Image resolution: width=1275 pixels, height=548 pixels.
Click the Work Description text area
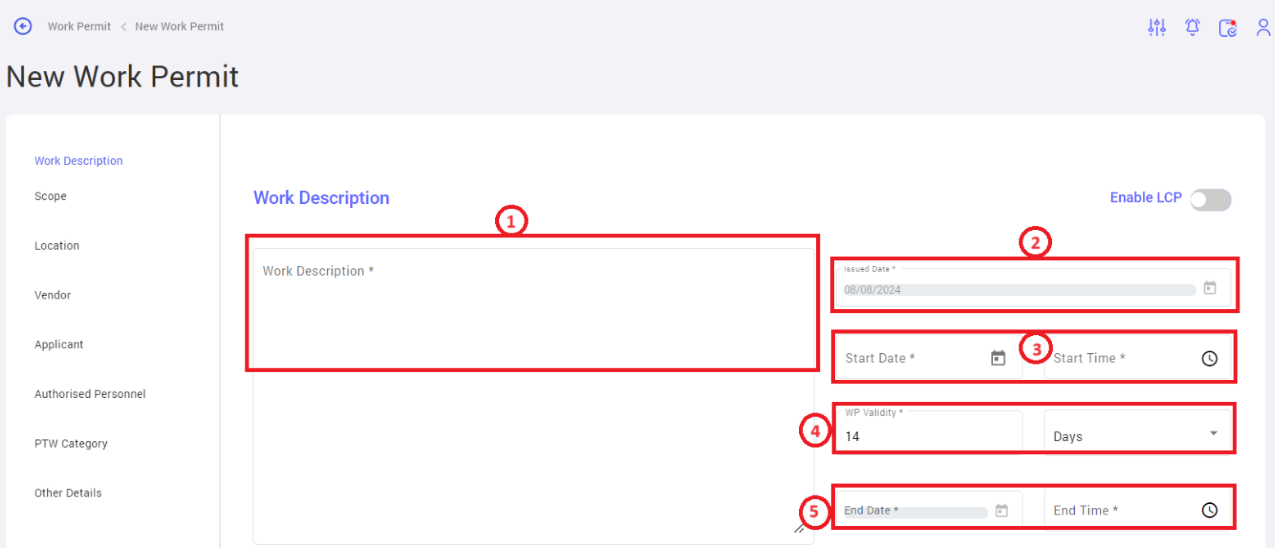[533, 396]
